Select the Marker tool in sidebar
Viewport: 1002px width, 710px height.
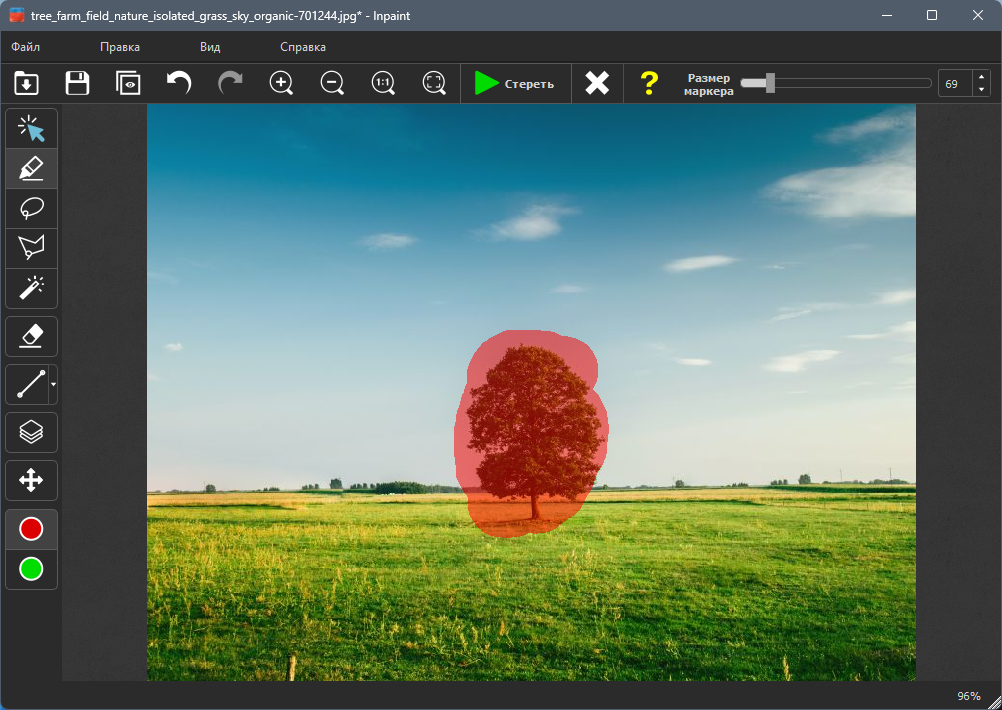click(31, 169)
